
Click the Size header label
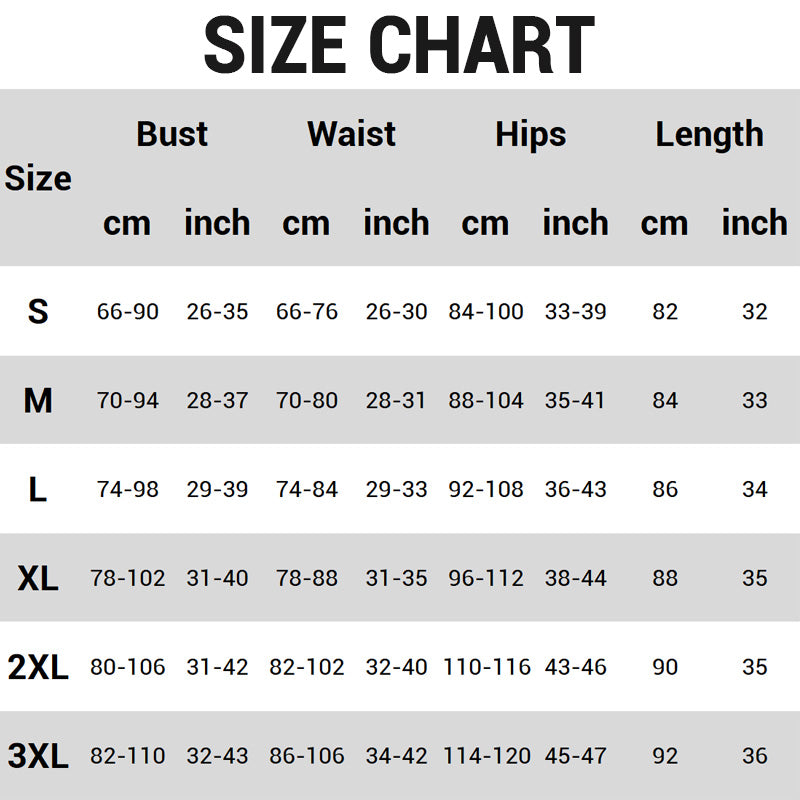(38, 179)
